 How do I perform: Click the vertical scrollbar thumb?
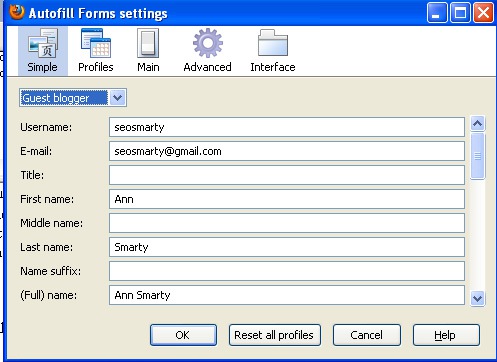pos(477,156)
